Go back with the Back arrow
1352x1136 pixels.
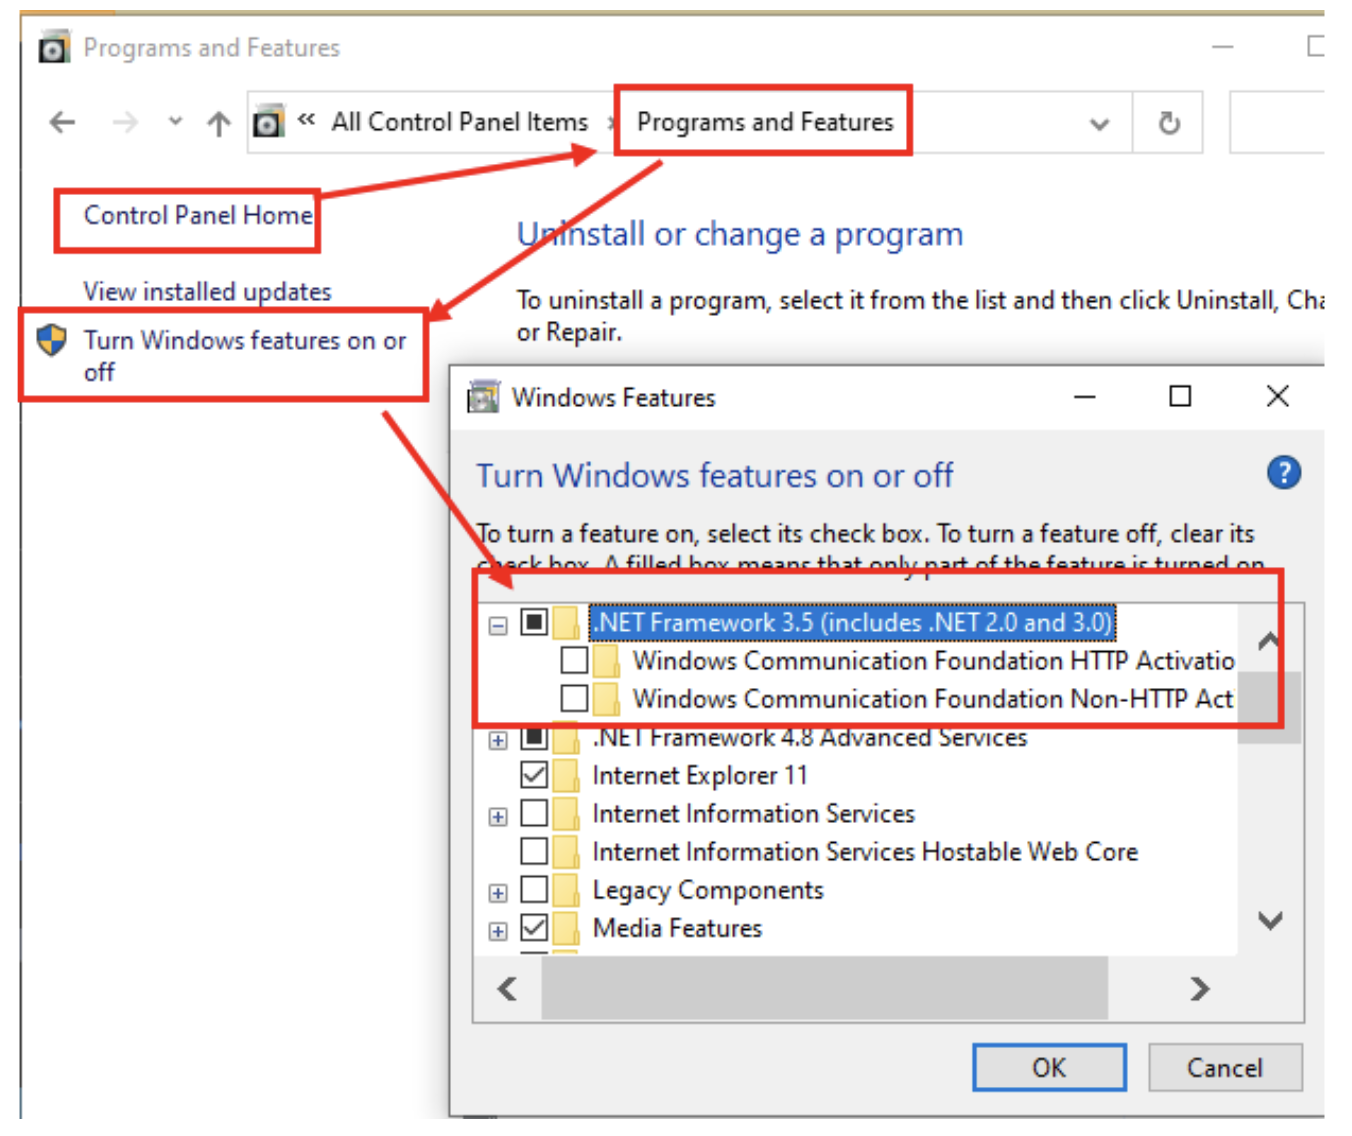(x=62, y=122)
